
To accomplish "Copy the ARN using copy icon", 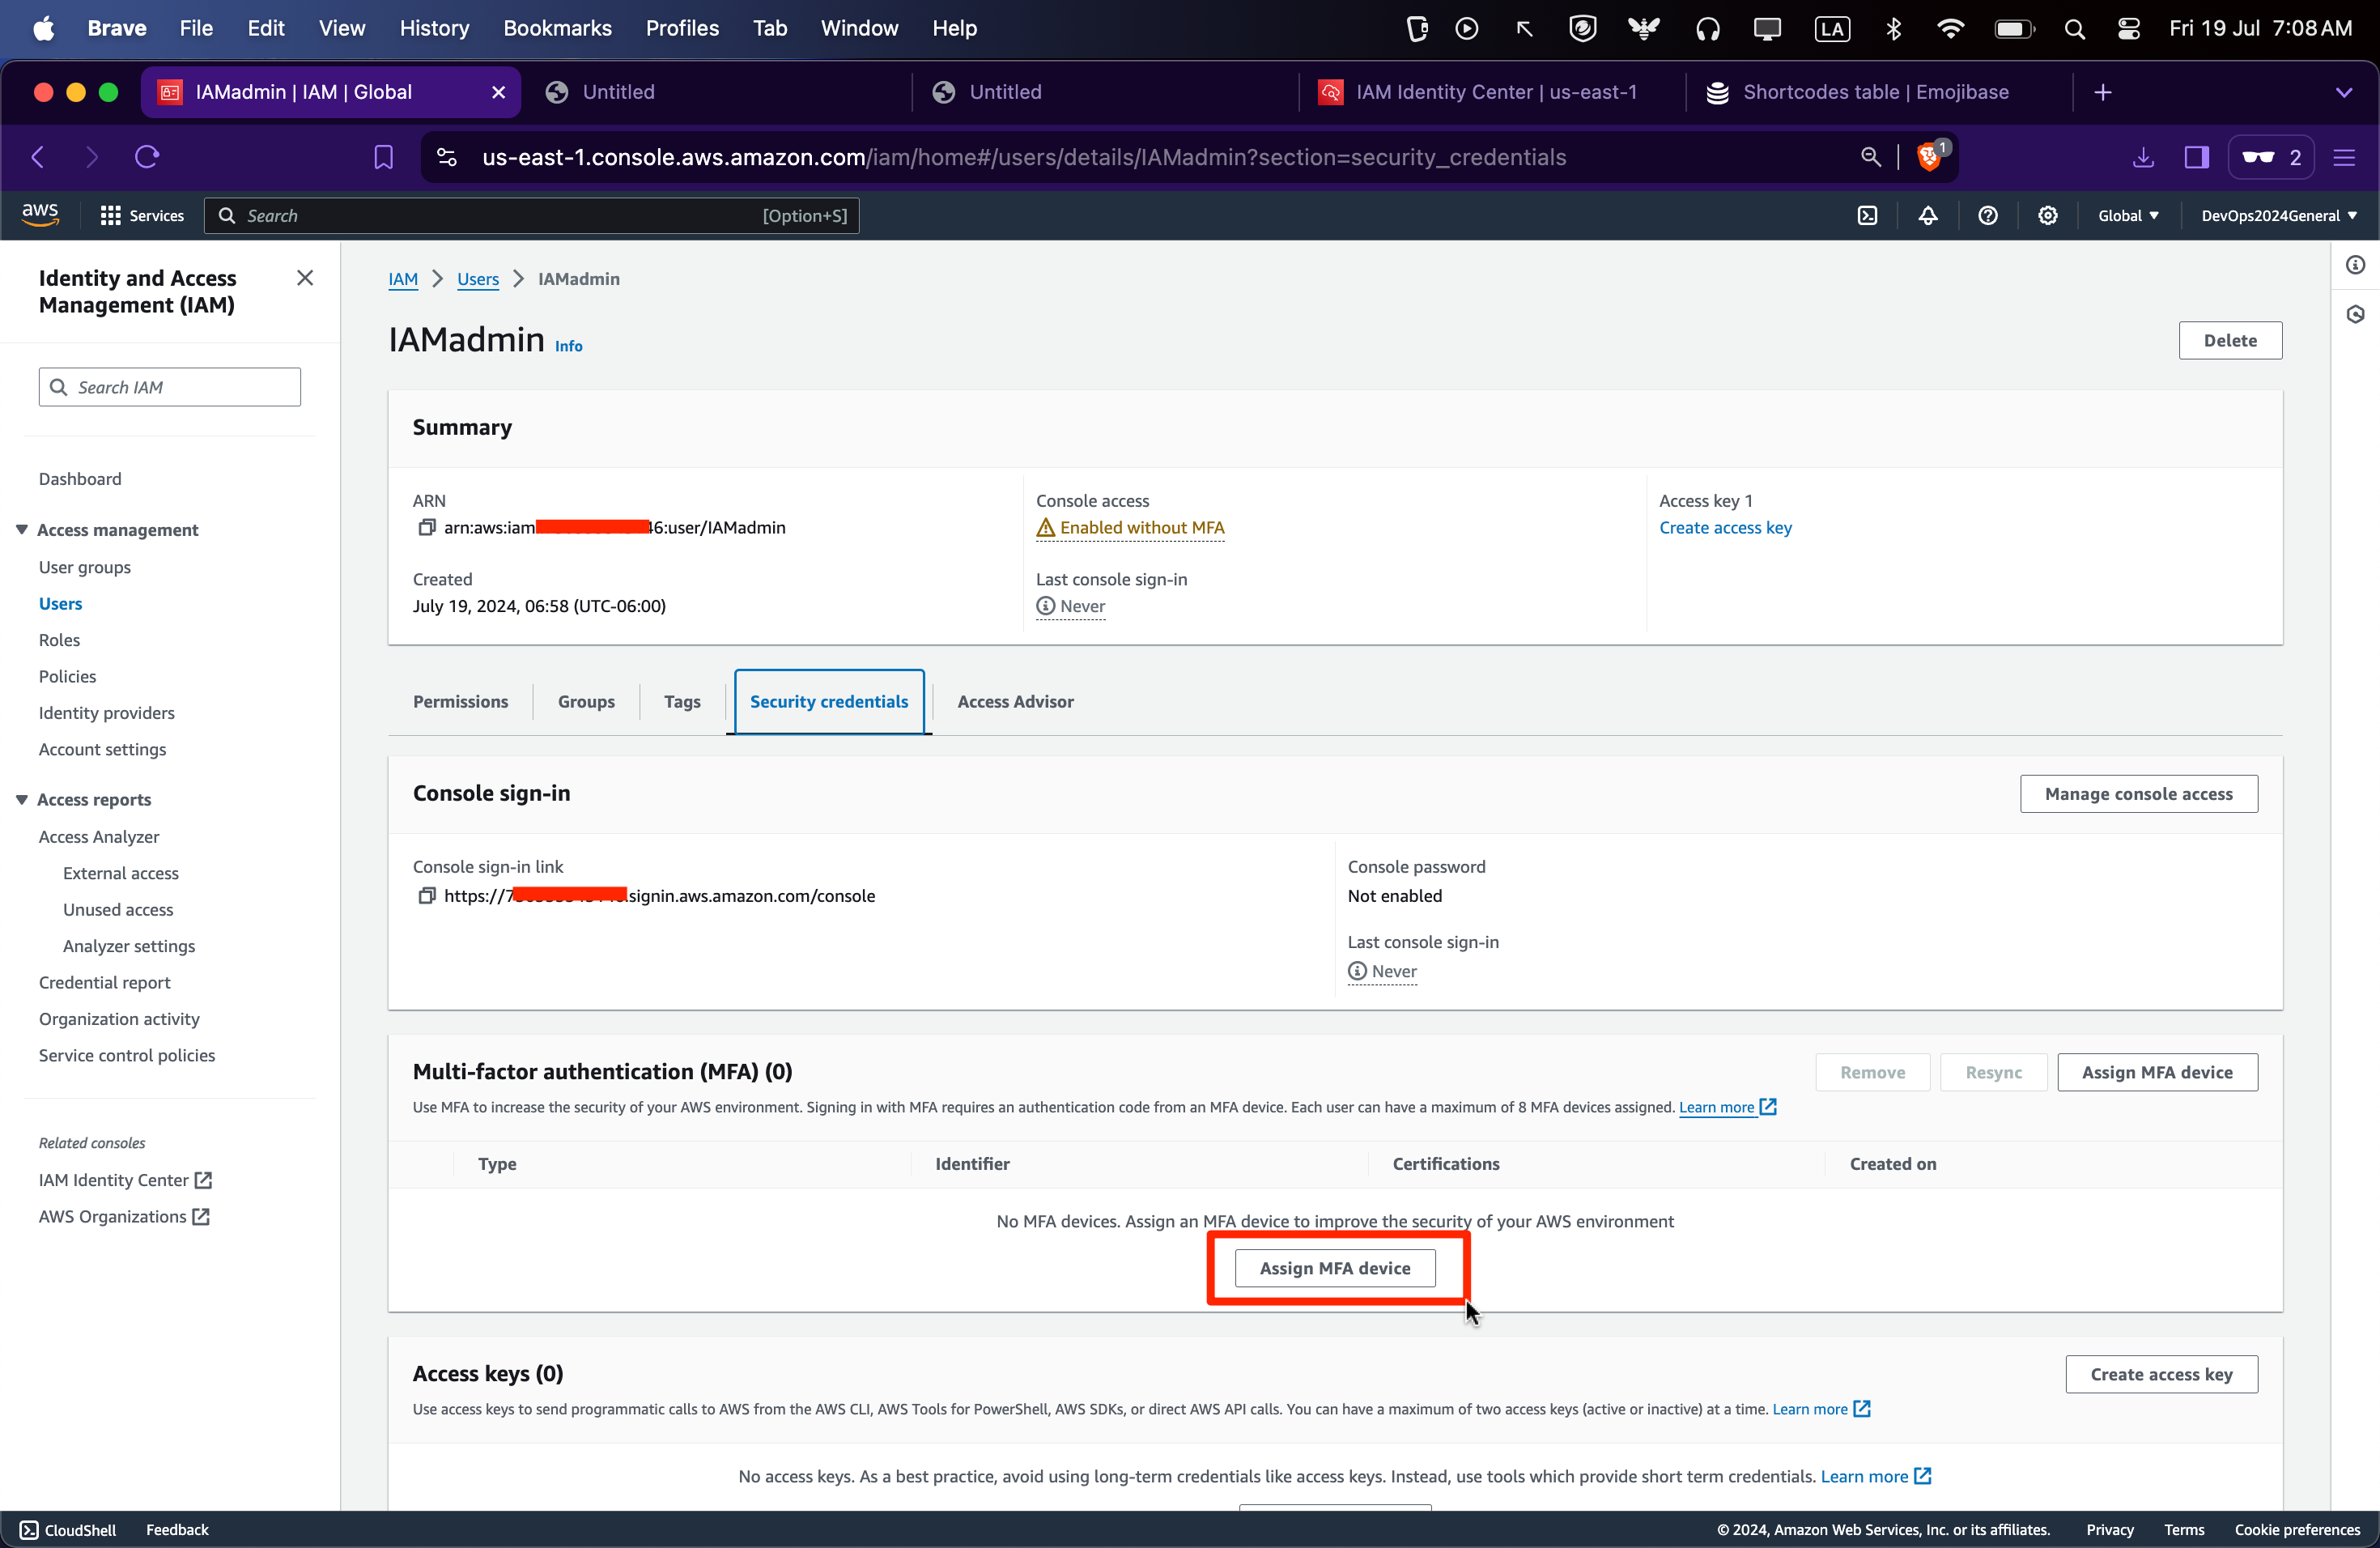I will pyautogui.click(x=427, y=527).
